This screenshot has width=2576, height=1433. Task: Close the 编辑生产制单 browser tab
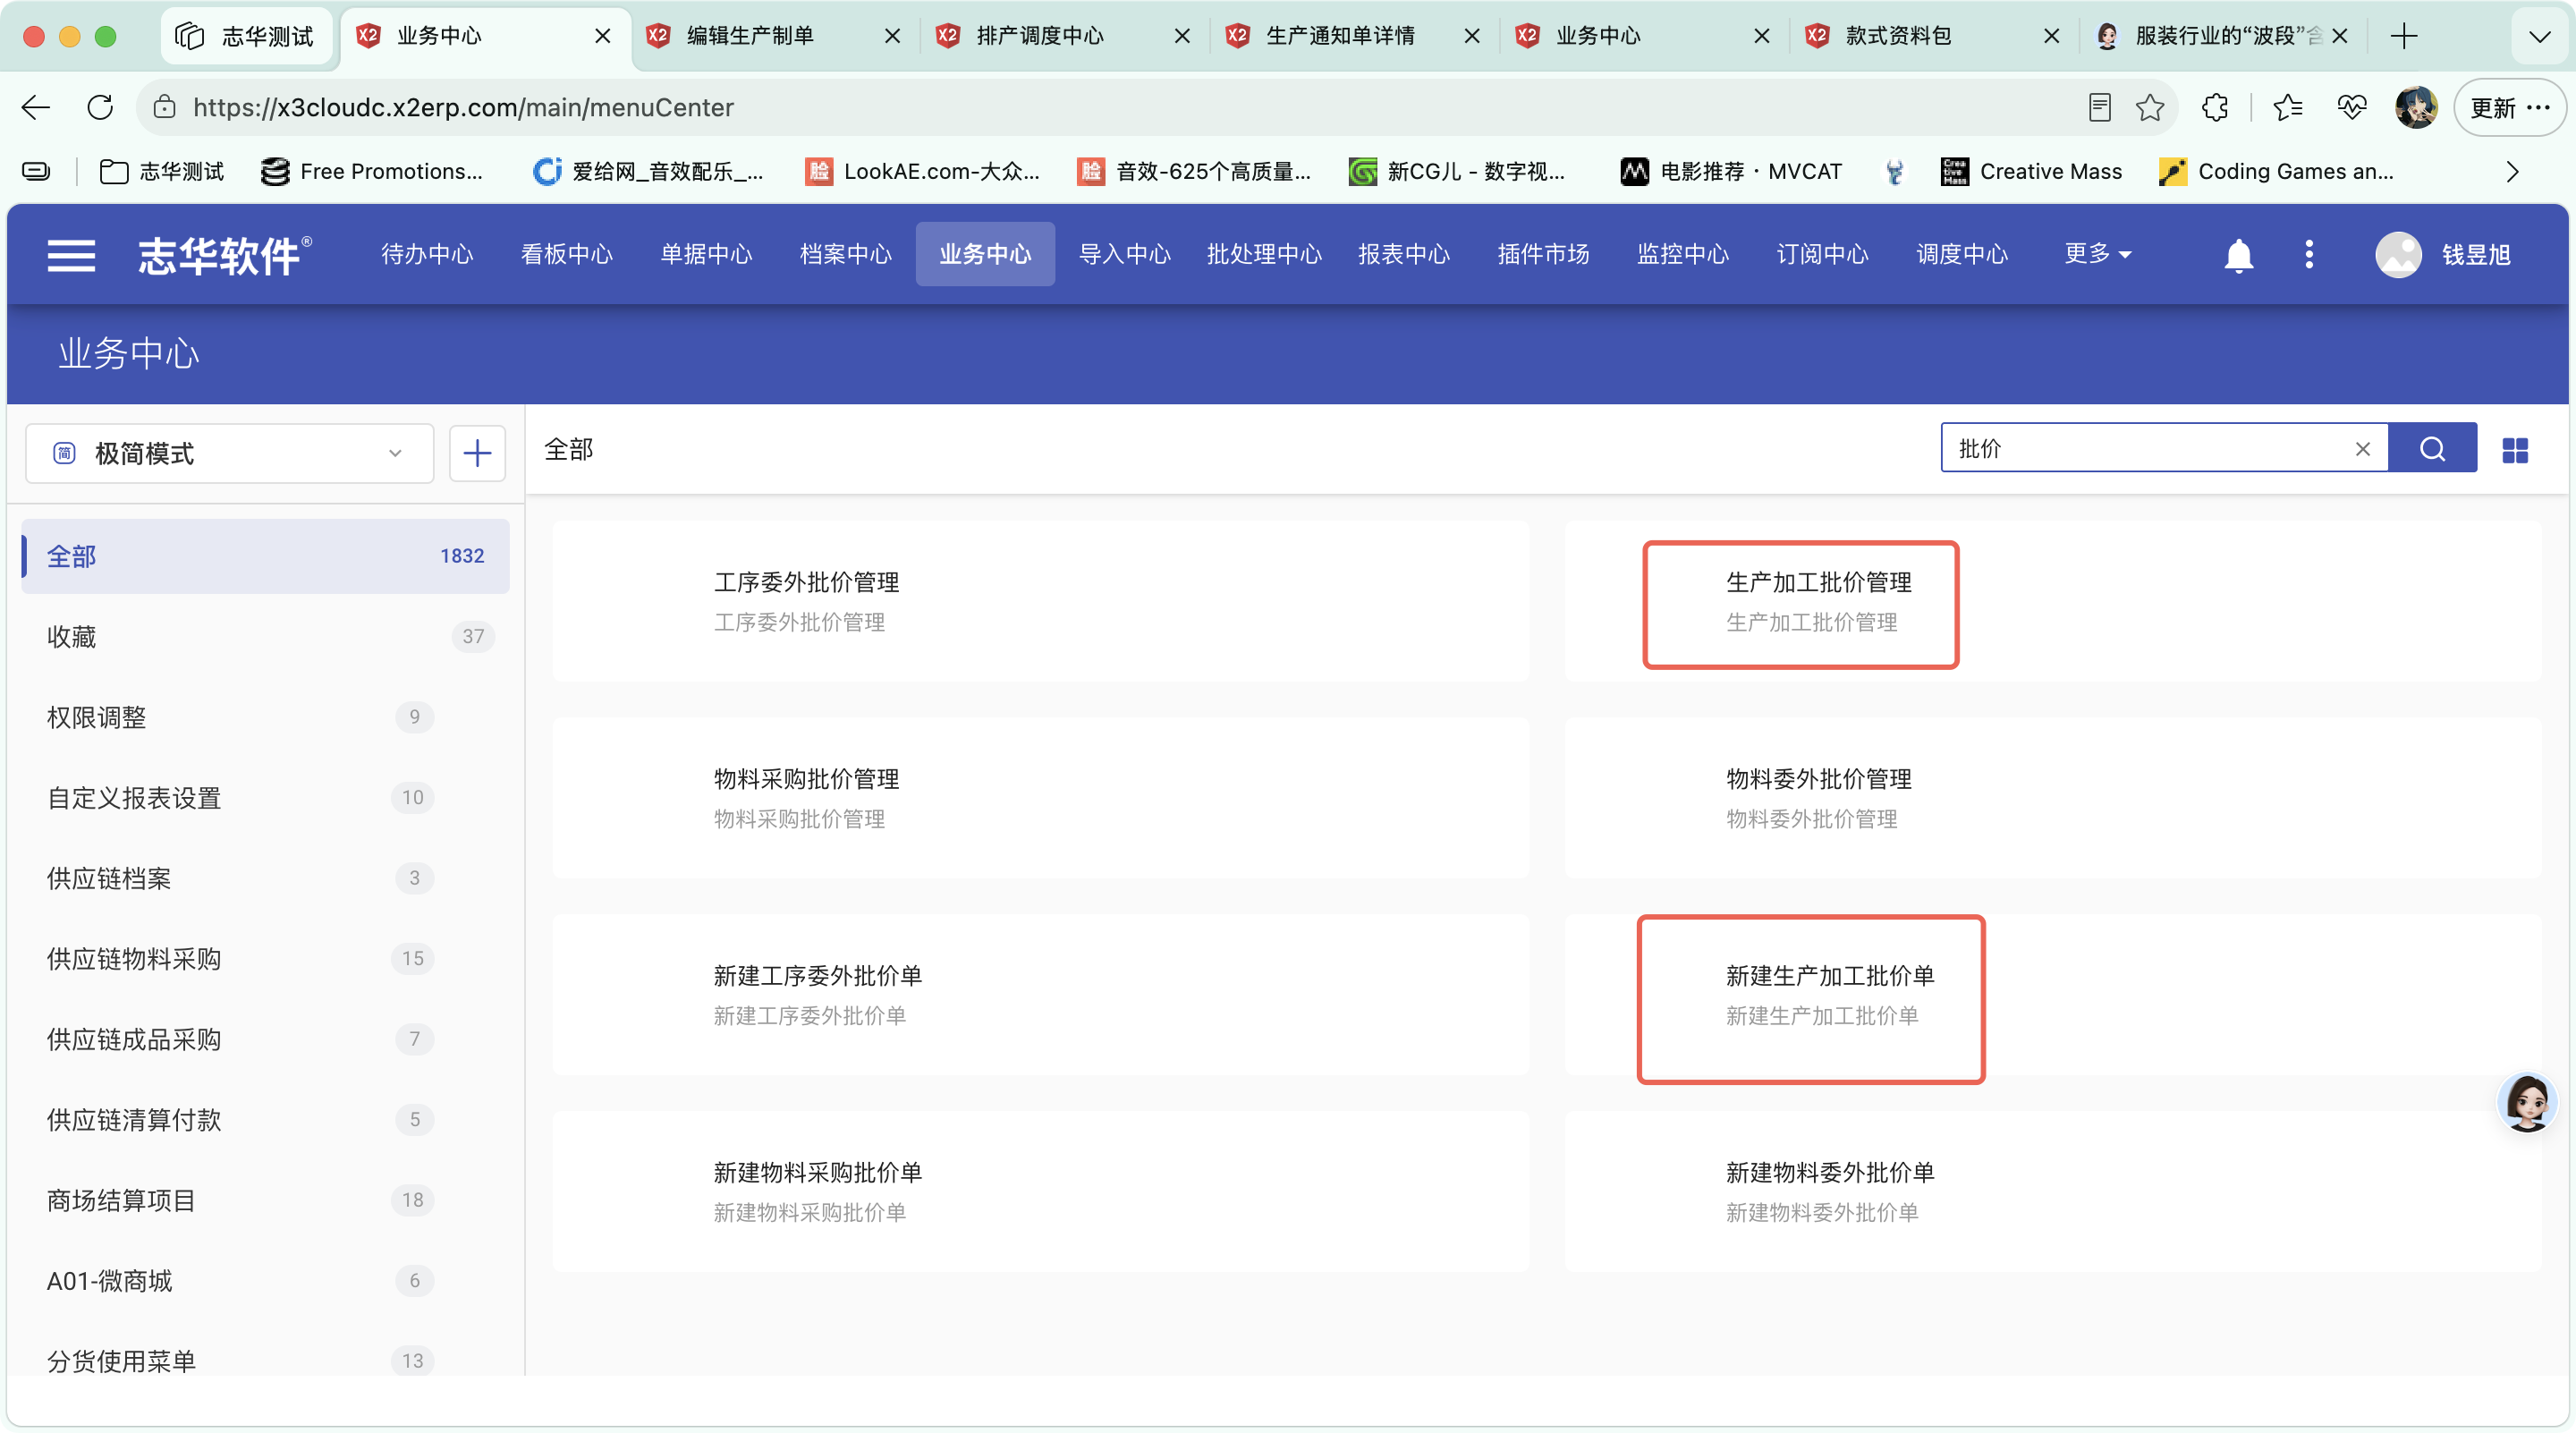(x=892, y=36)
